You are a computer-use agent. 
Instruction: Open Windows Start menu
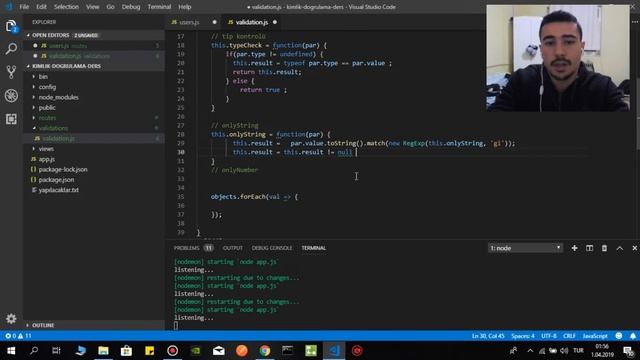[11, 351]
